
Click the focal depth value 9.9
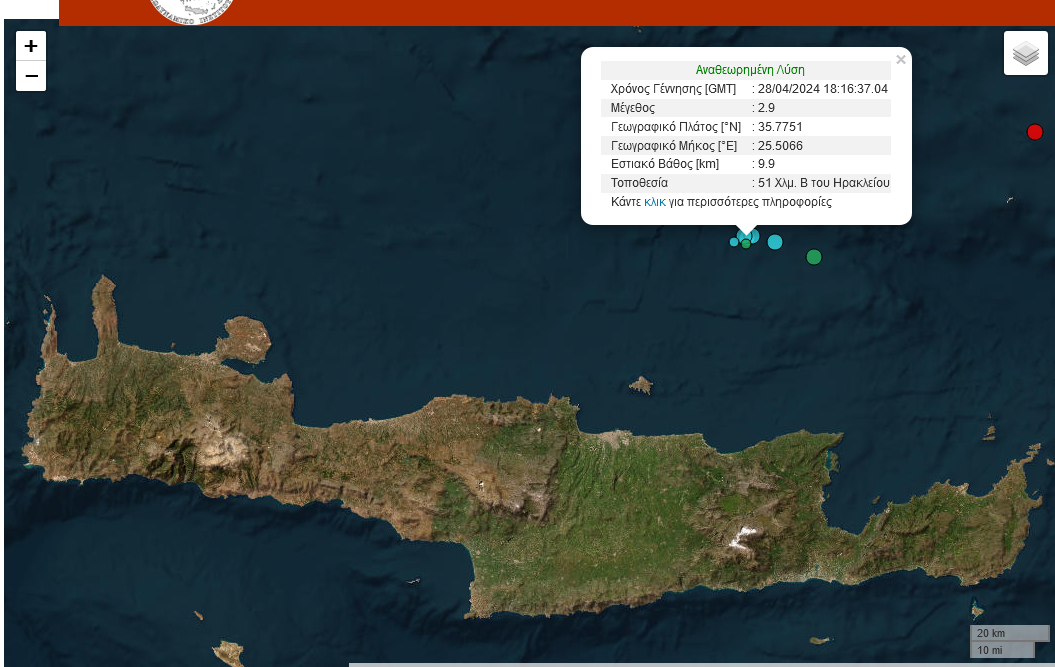coord(766,164)
